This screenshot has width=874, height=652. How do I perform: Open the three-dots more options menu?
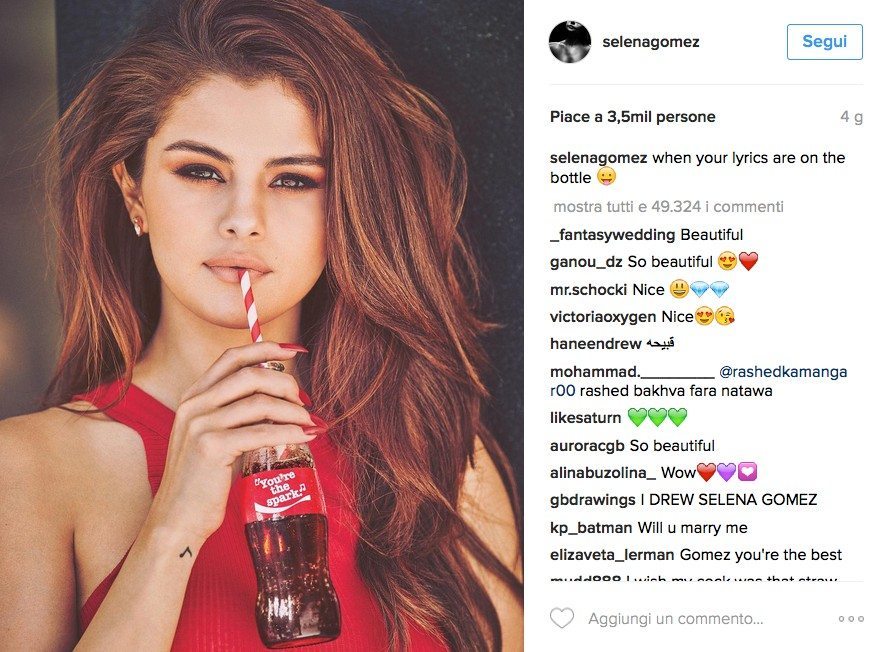point(851,619)
